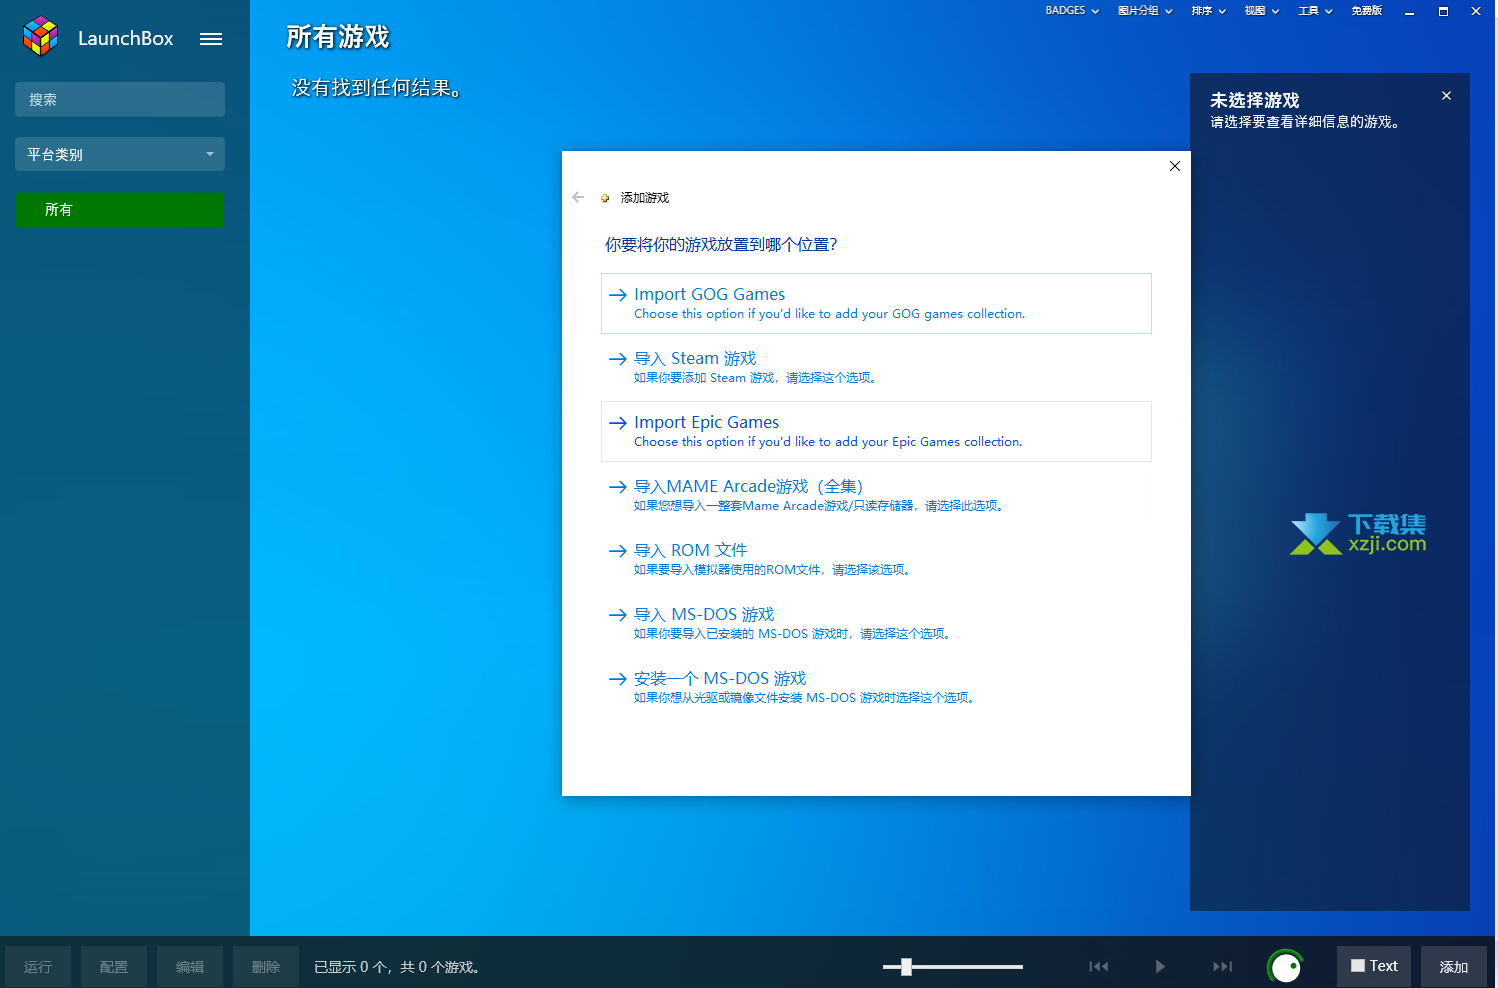Open the 图片分组 dropdown
The image size is (1498, 988).
1145,11
